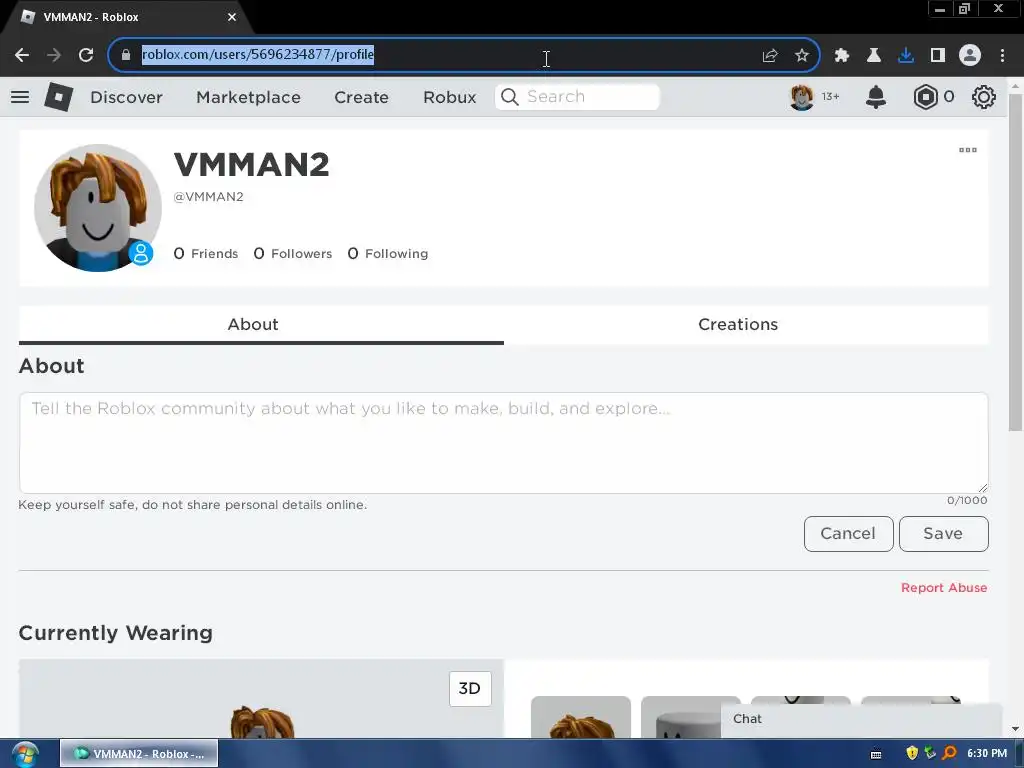Save the About description

click(944, 534)
